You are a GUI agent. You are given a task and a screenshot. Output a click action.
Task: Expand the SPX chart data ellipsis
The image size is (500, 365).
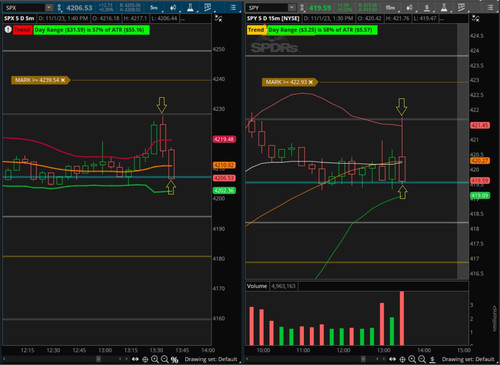[182, 19]
